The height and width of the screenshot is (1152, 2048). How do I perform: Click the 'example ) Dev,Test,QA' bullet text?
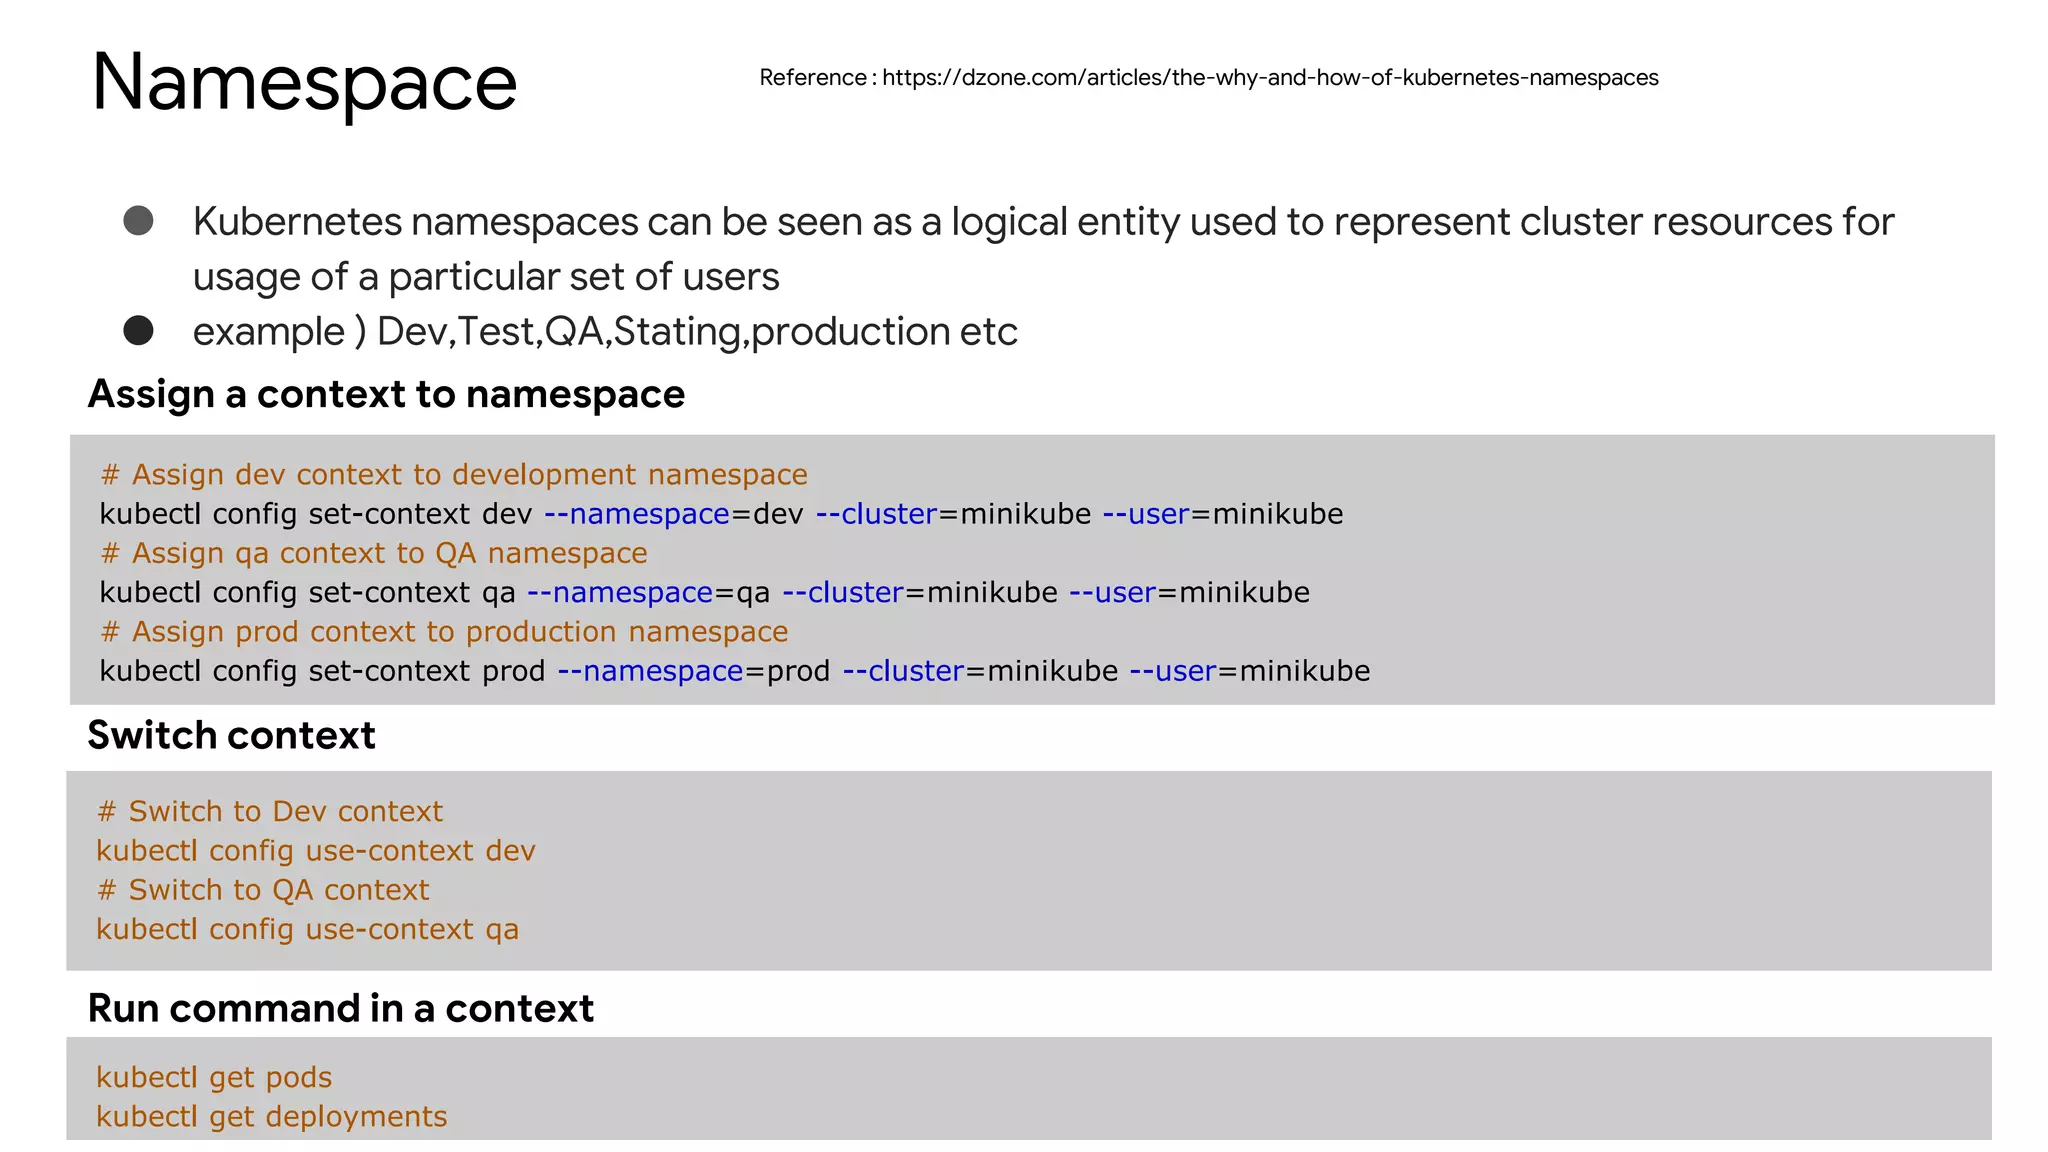coord(604,331)
